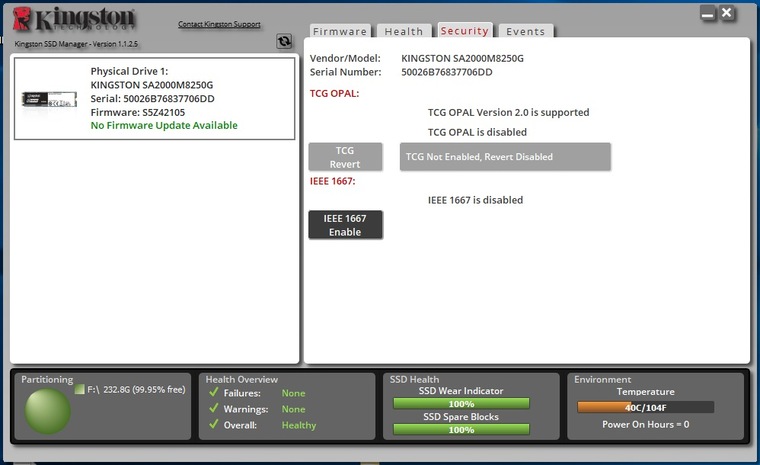Select the Security tab

464,31
